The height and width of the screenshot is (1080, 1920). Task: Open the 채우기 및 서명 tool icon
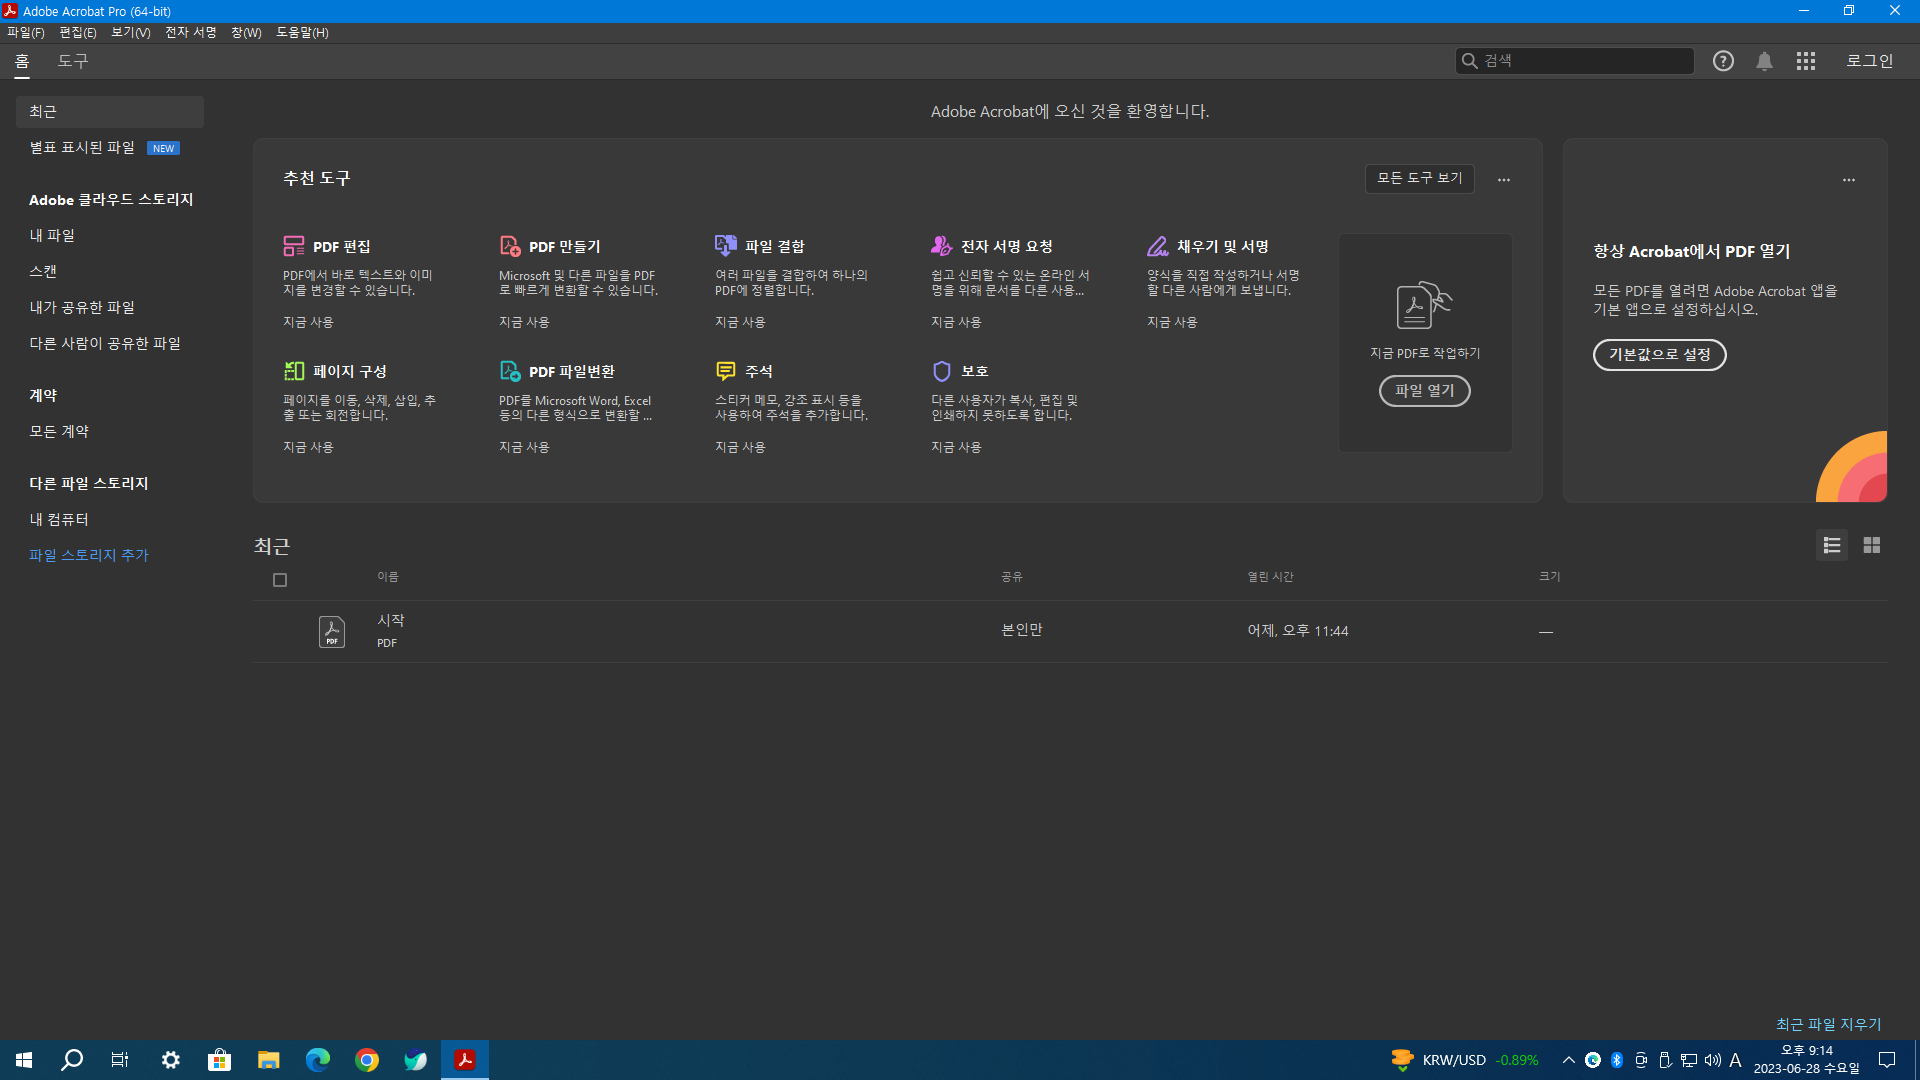point(1157,246)
